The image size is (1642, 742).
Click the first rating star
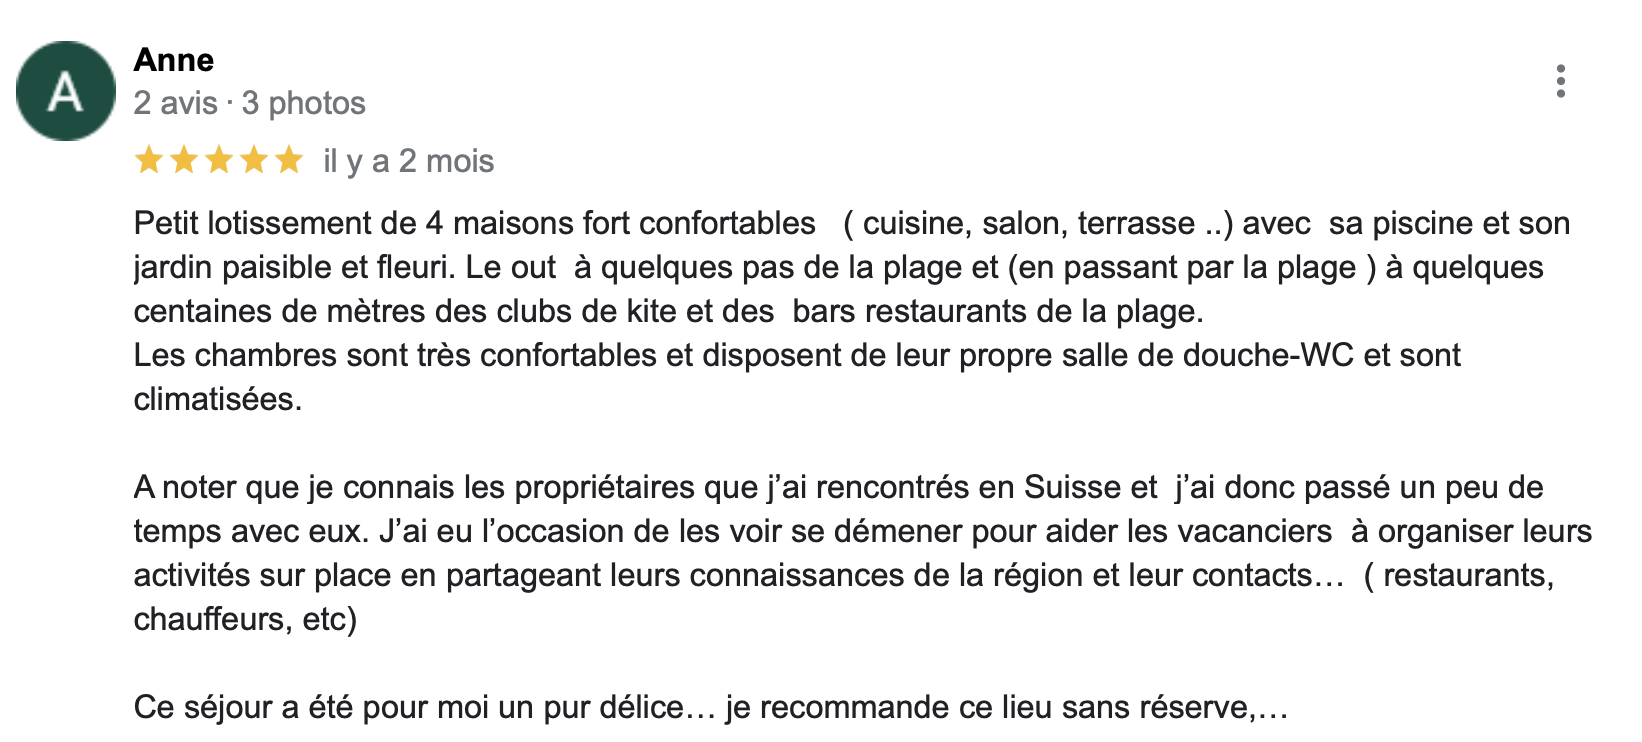[x=149, y=160]
